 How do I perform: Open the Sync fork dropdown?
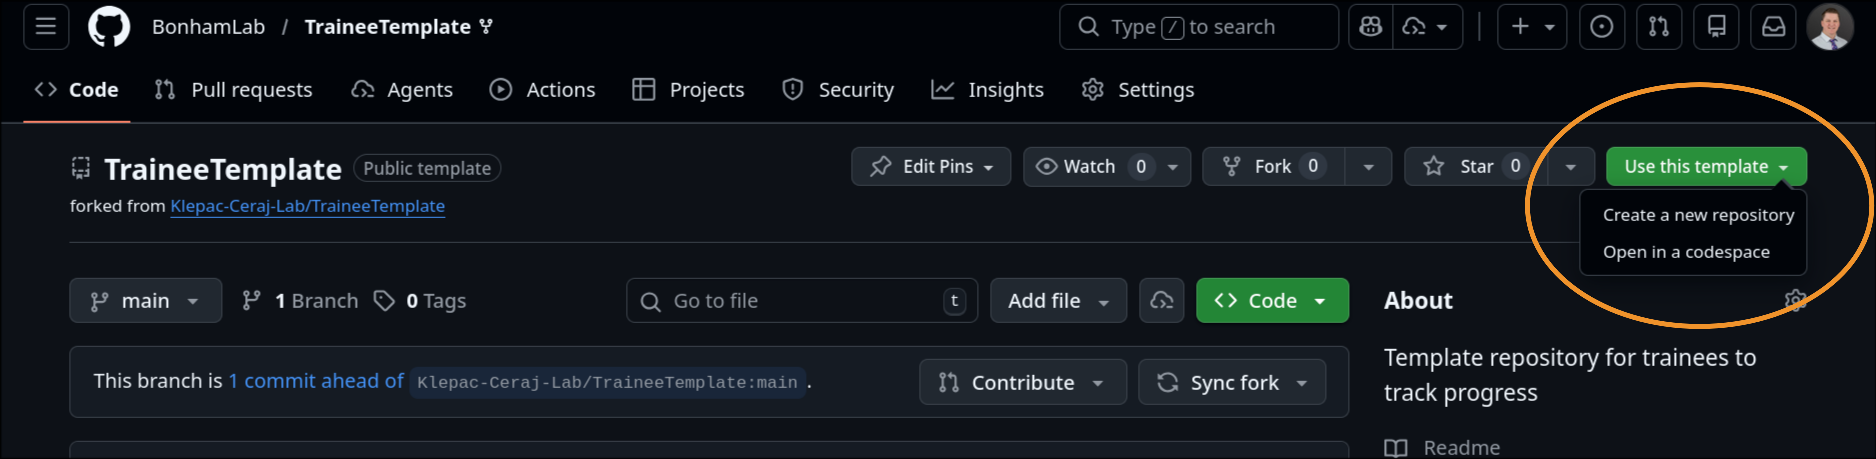point(1232,383)
